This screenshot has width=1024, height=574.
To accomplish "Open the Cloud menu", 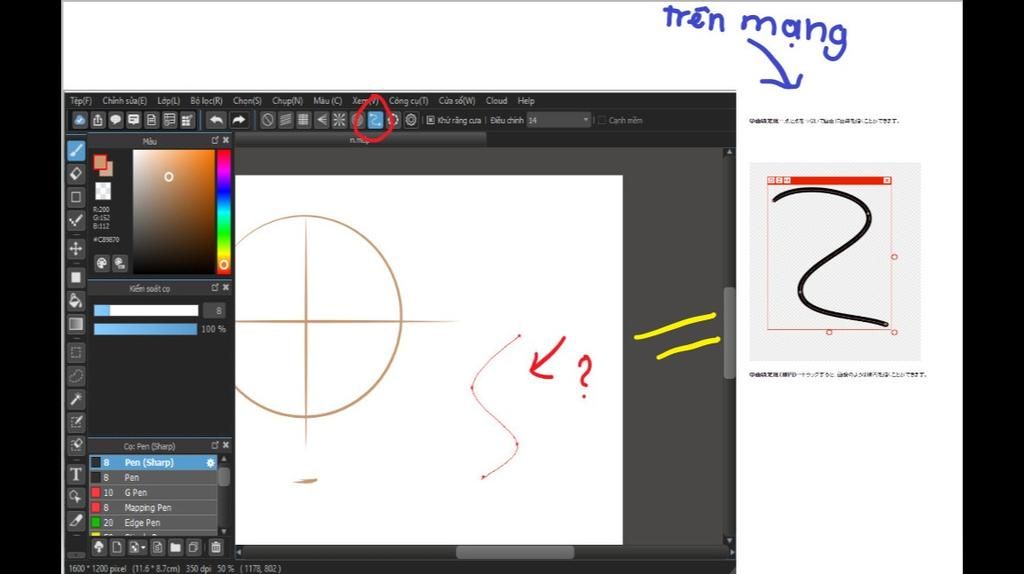I will pyautogui.click(x=496, y=101).
